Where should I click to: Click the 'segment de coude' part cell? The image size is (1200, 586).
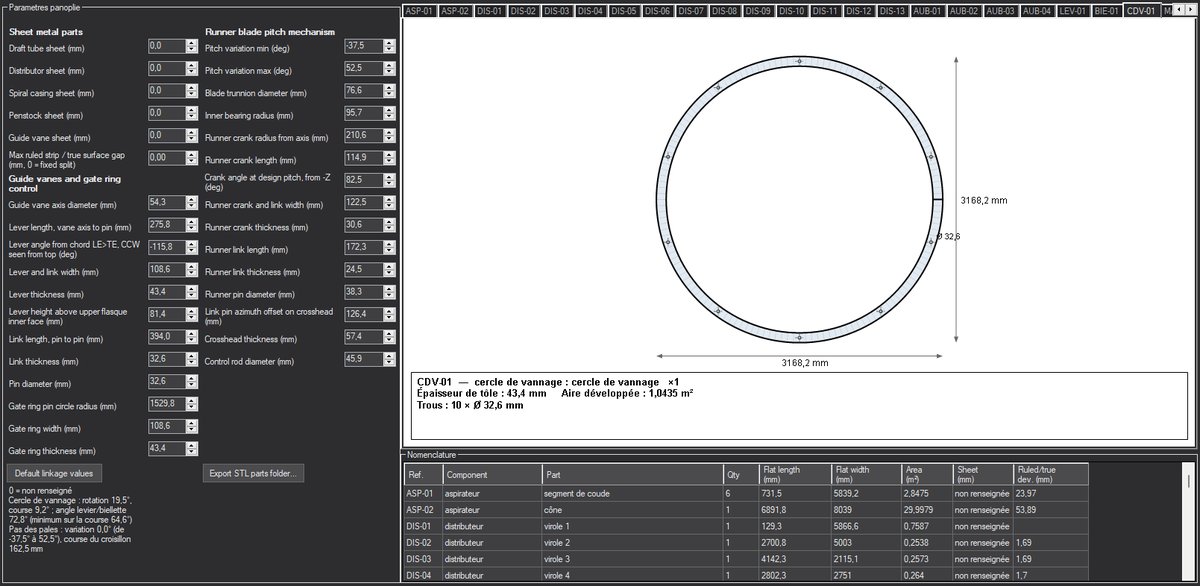(632, 493)
